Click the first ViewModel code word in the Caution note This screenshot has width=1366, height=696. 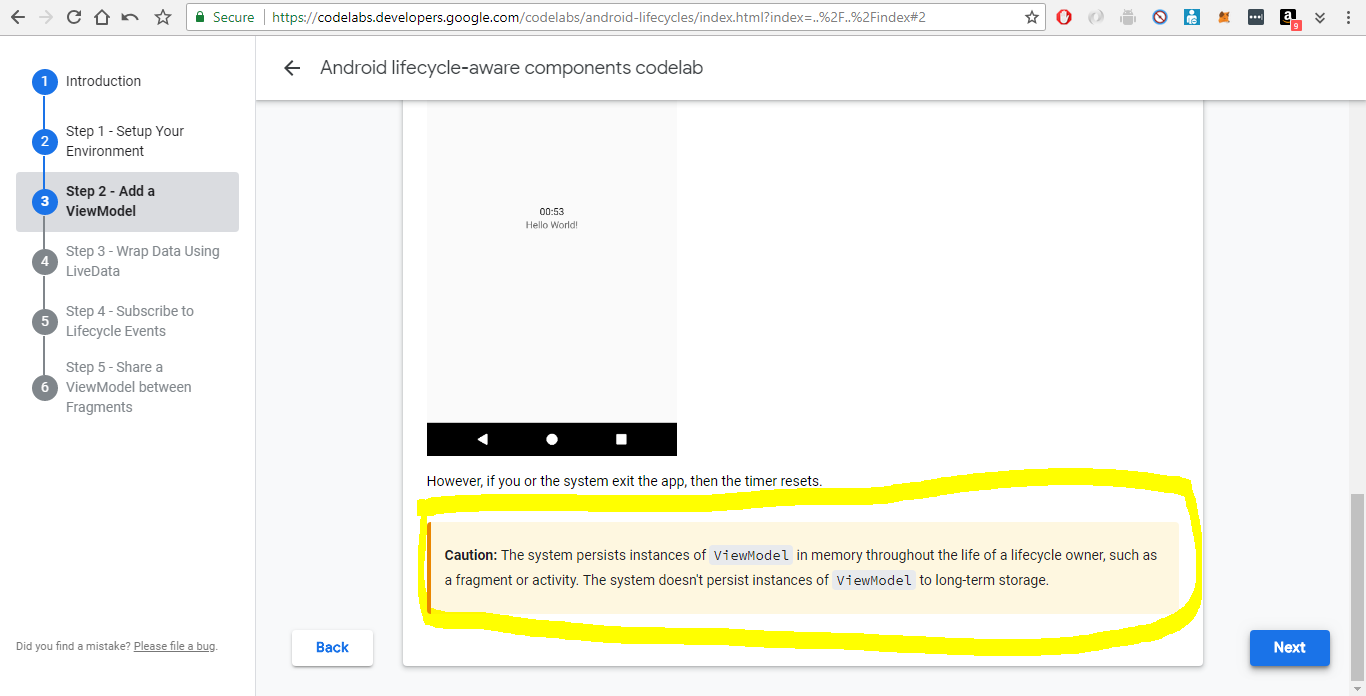tap(752, 555)
